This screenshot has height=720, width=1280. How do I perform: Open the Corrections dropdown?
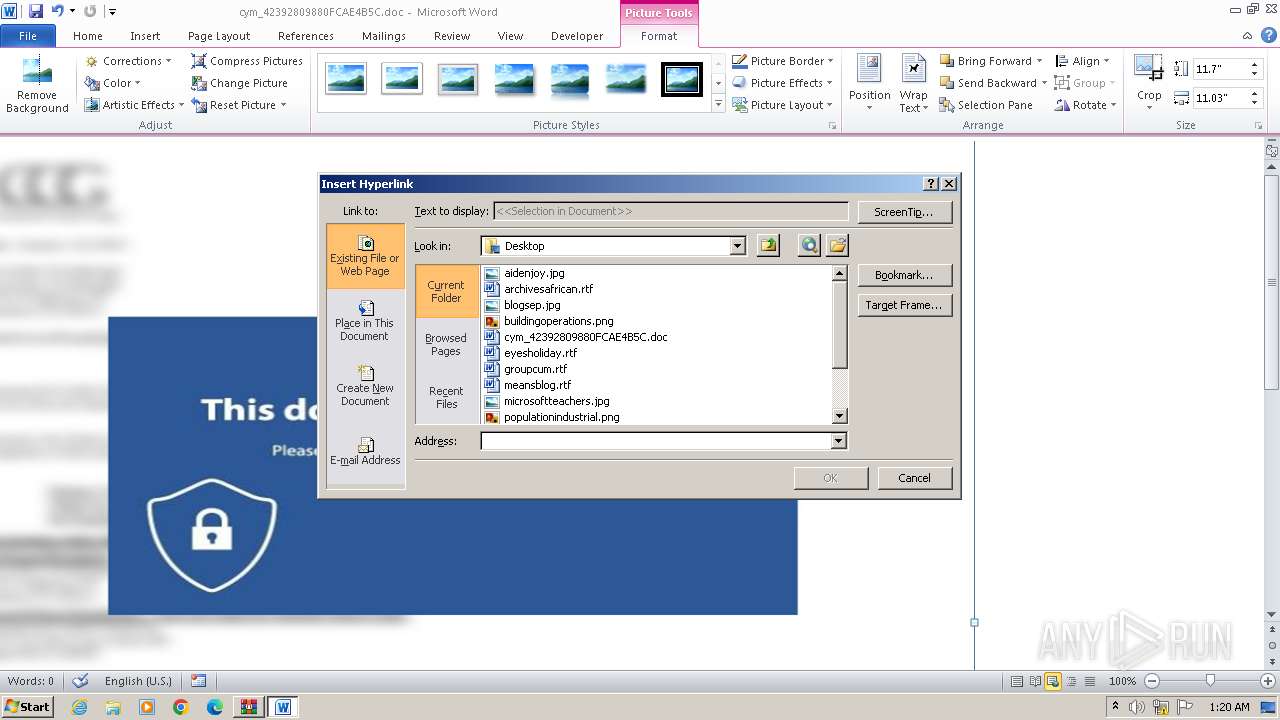tap(128, 61)
